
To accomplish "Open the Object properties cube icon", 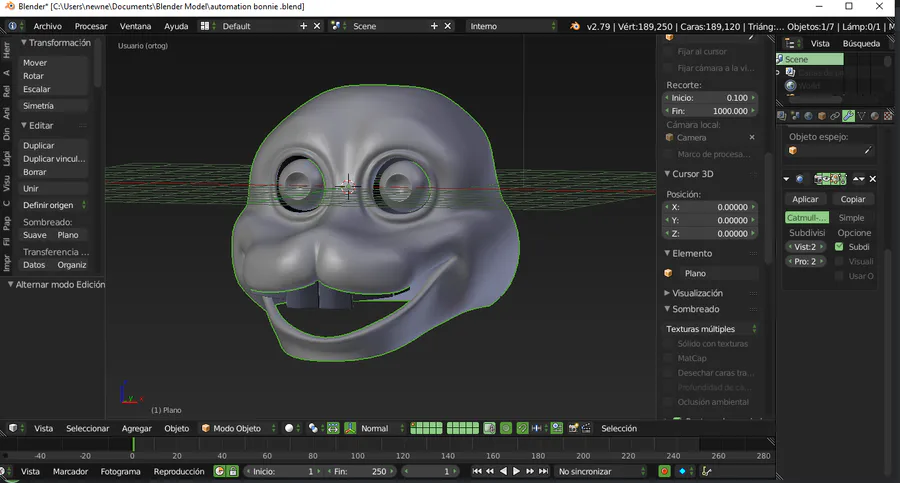I will coord(822,116).
